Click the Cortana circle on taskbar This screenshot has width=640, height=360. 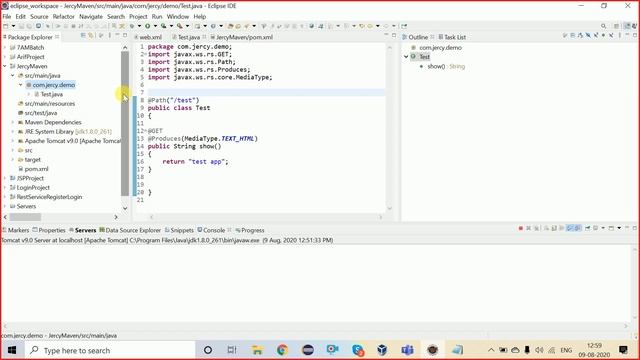coord(208,350)
